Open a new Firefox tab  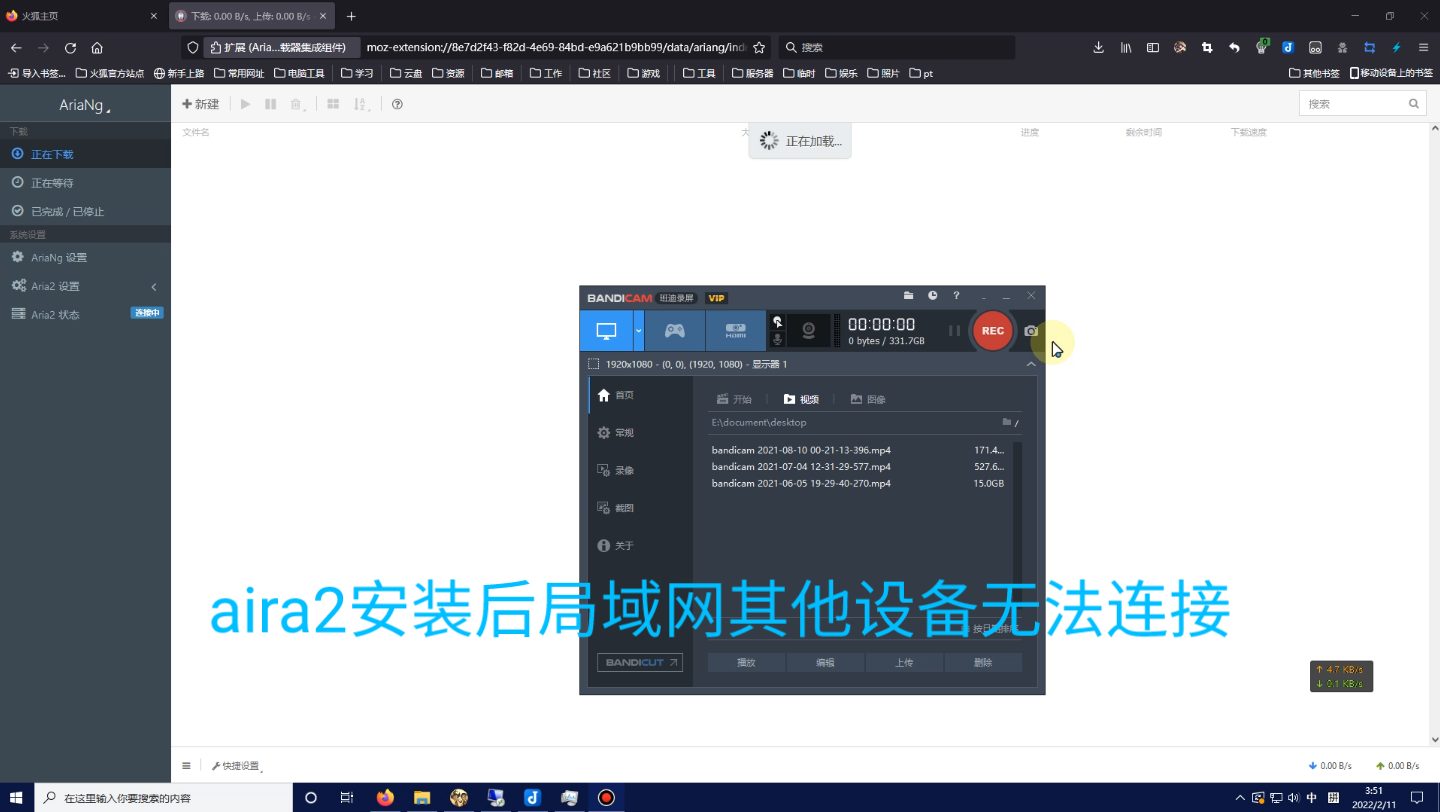351,16
